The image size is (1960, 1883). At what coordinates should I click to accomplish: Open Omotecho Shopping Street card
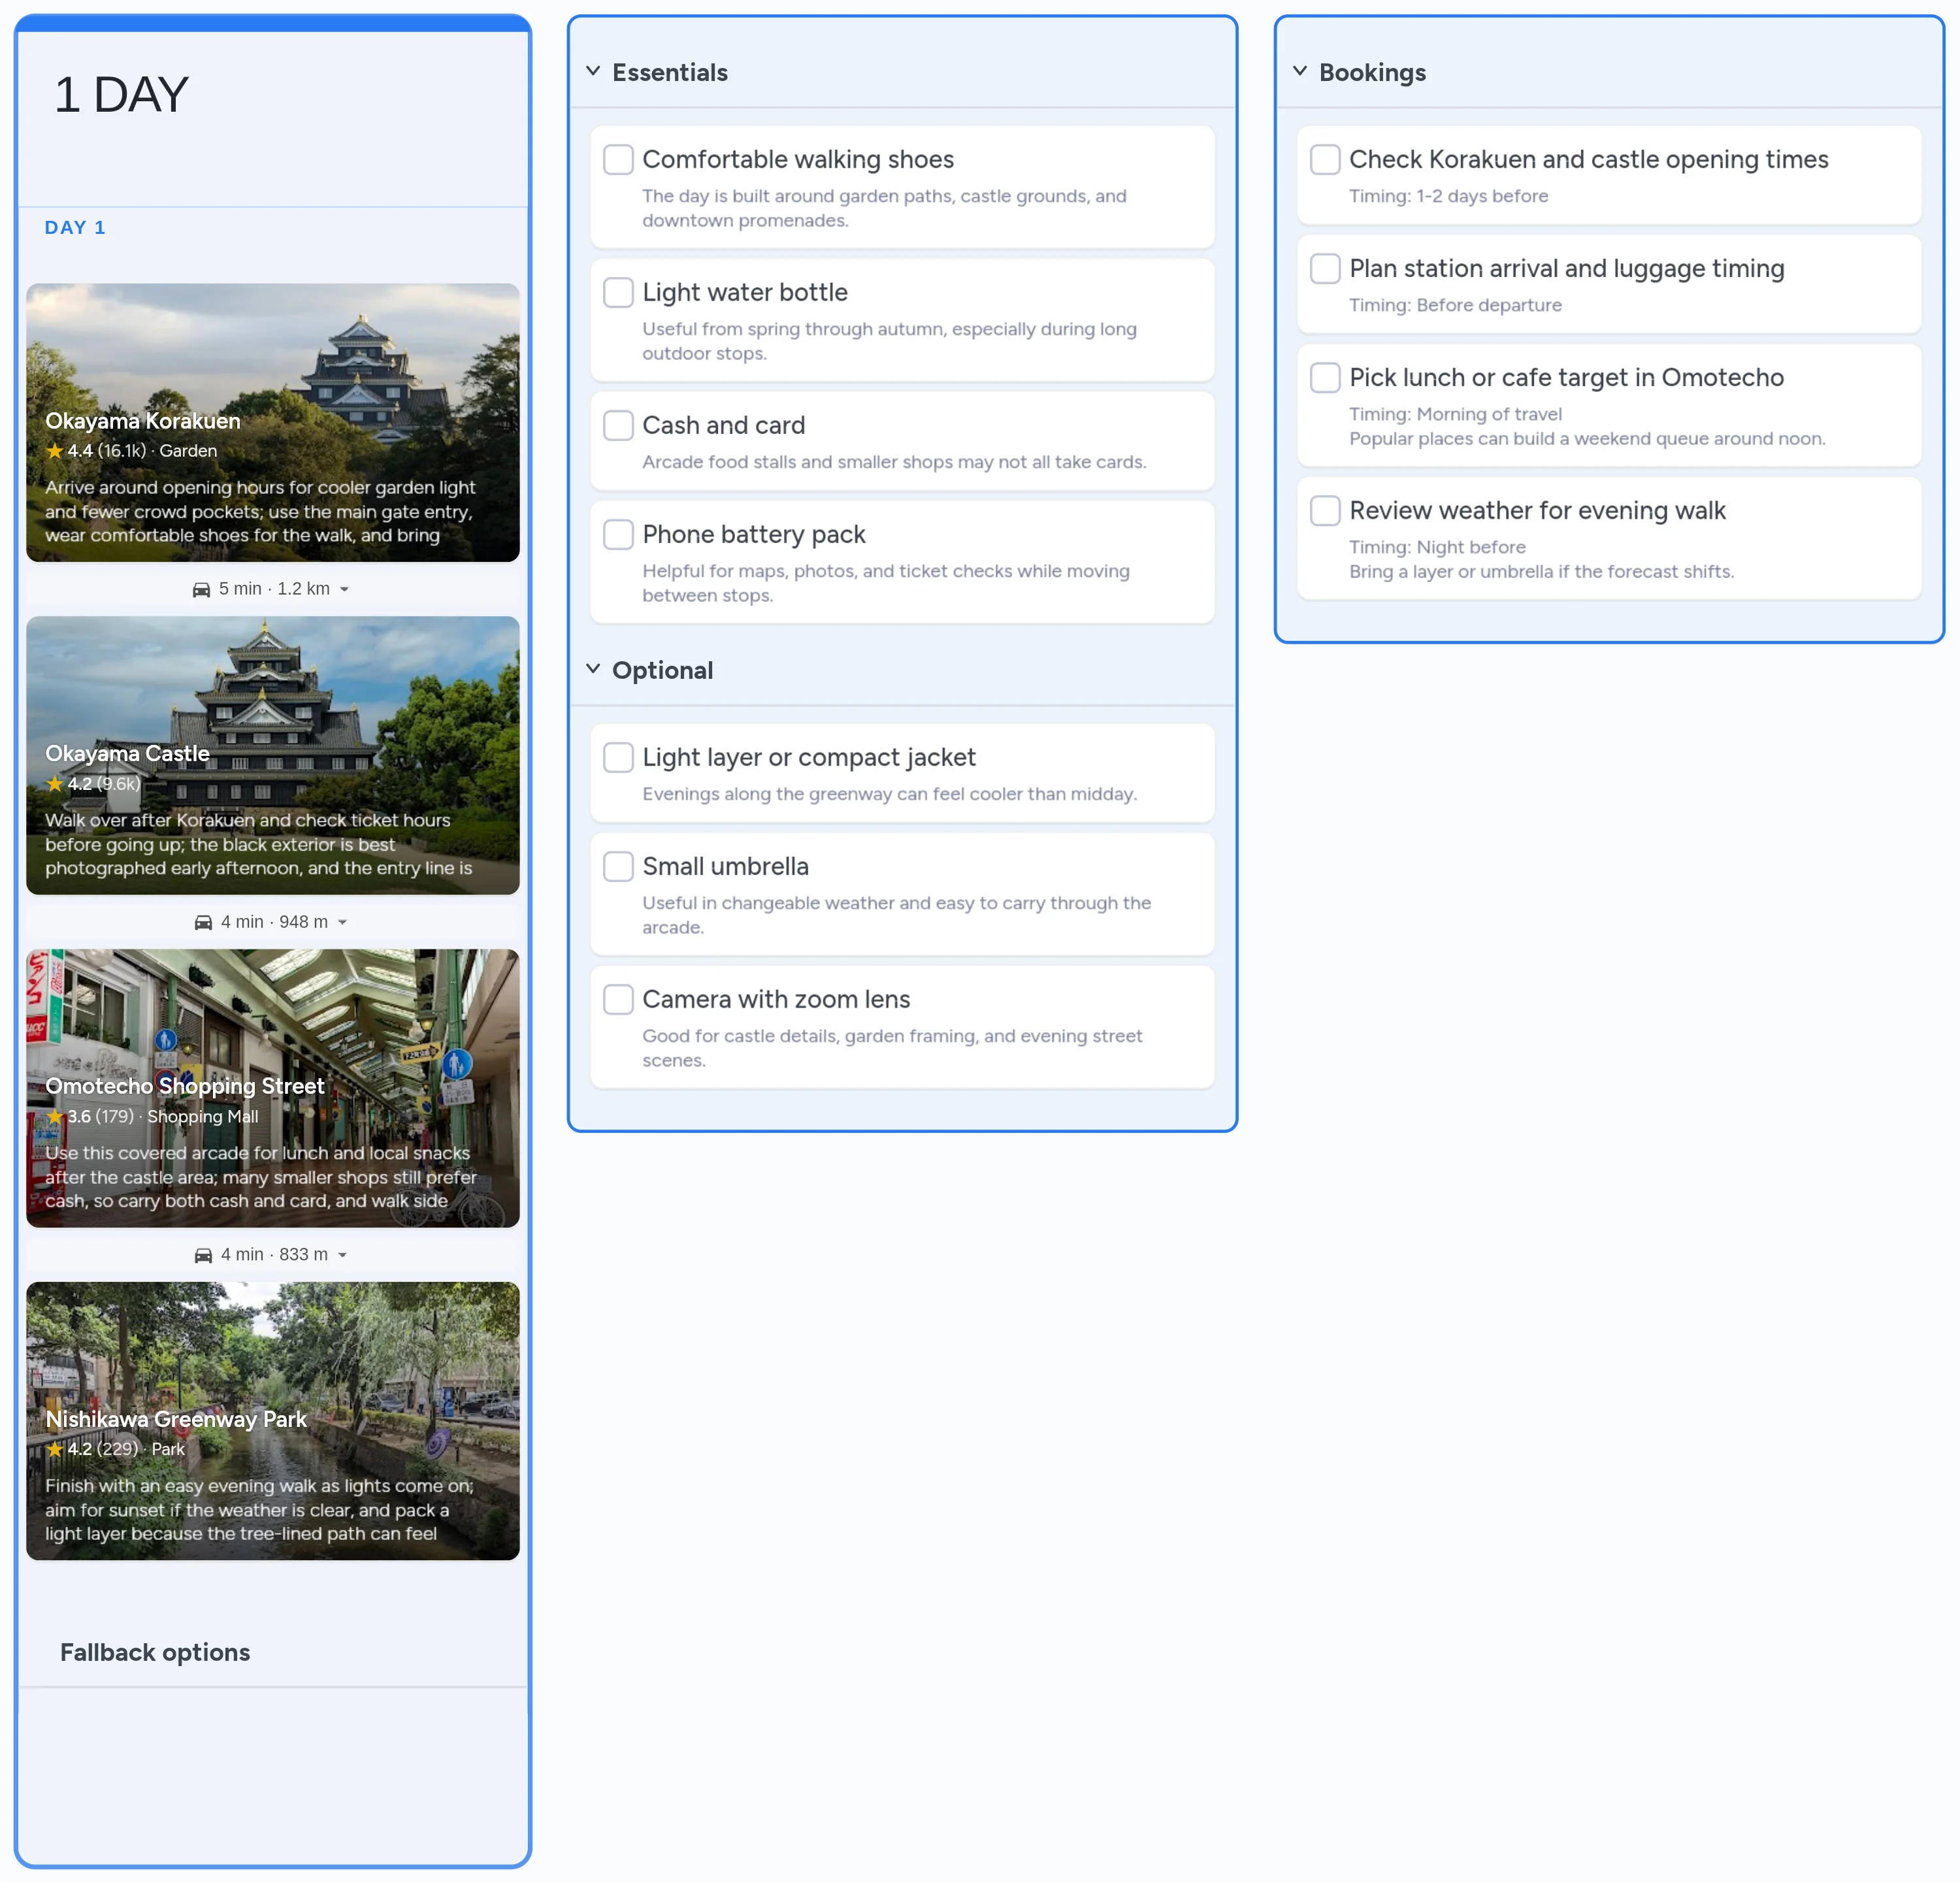pos(272,1088)
